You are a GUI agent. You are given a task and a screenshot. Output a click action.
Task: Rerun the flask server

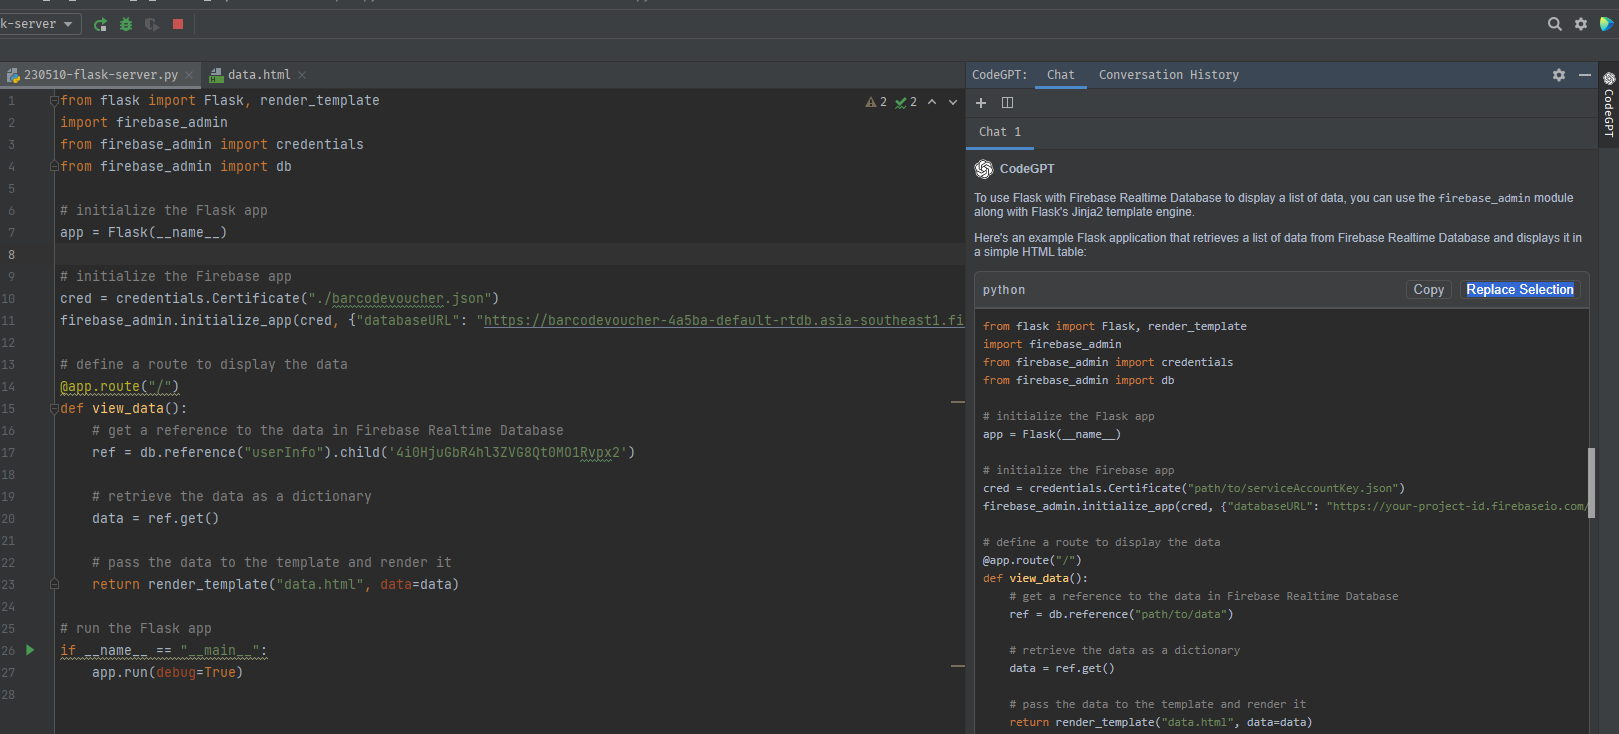[100, 24]
